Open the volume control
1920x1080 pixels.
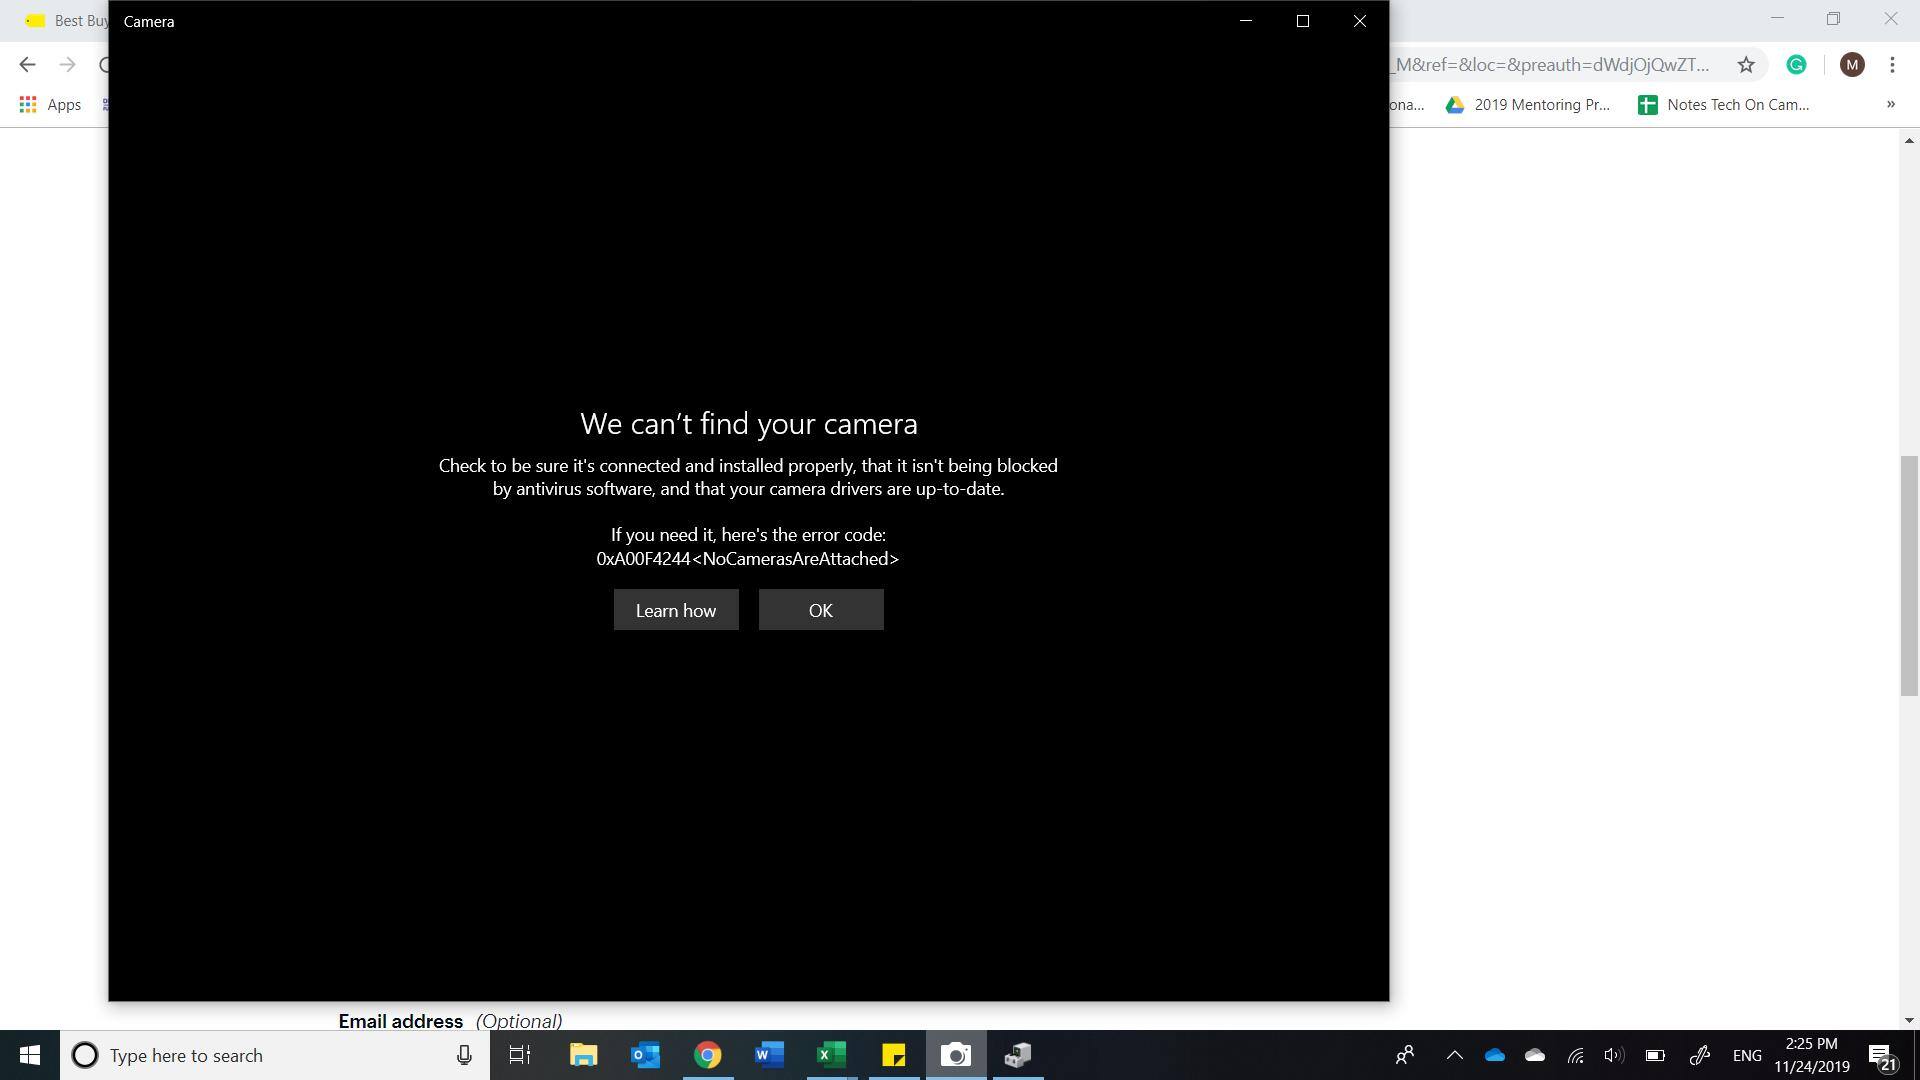pos(1613,1055)
